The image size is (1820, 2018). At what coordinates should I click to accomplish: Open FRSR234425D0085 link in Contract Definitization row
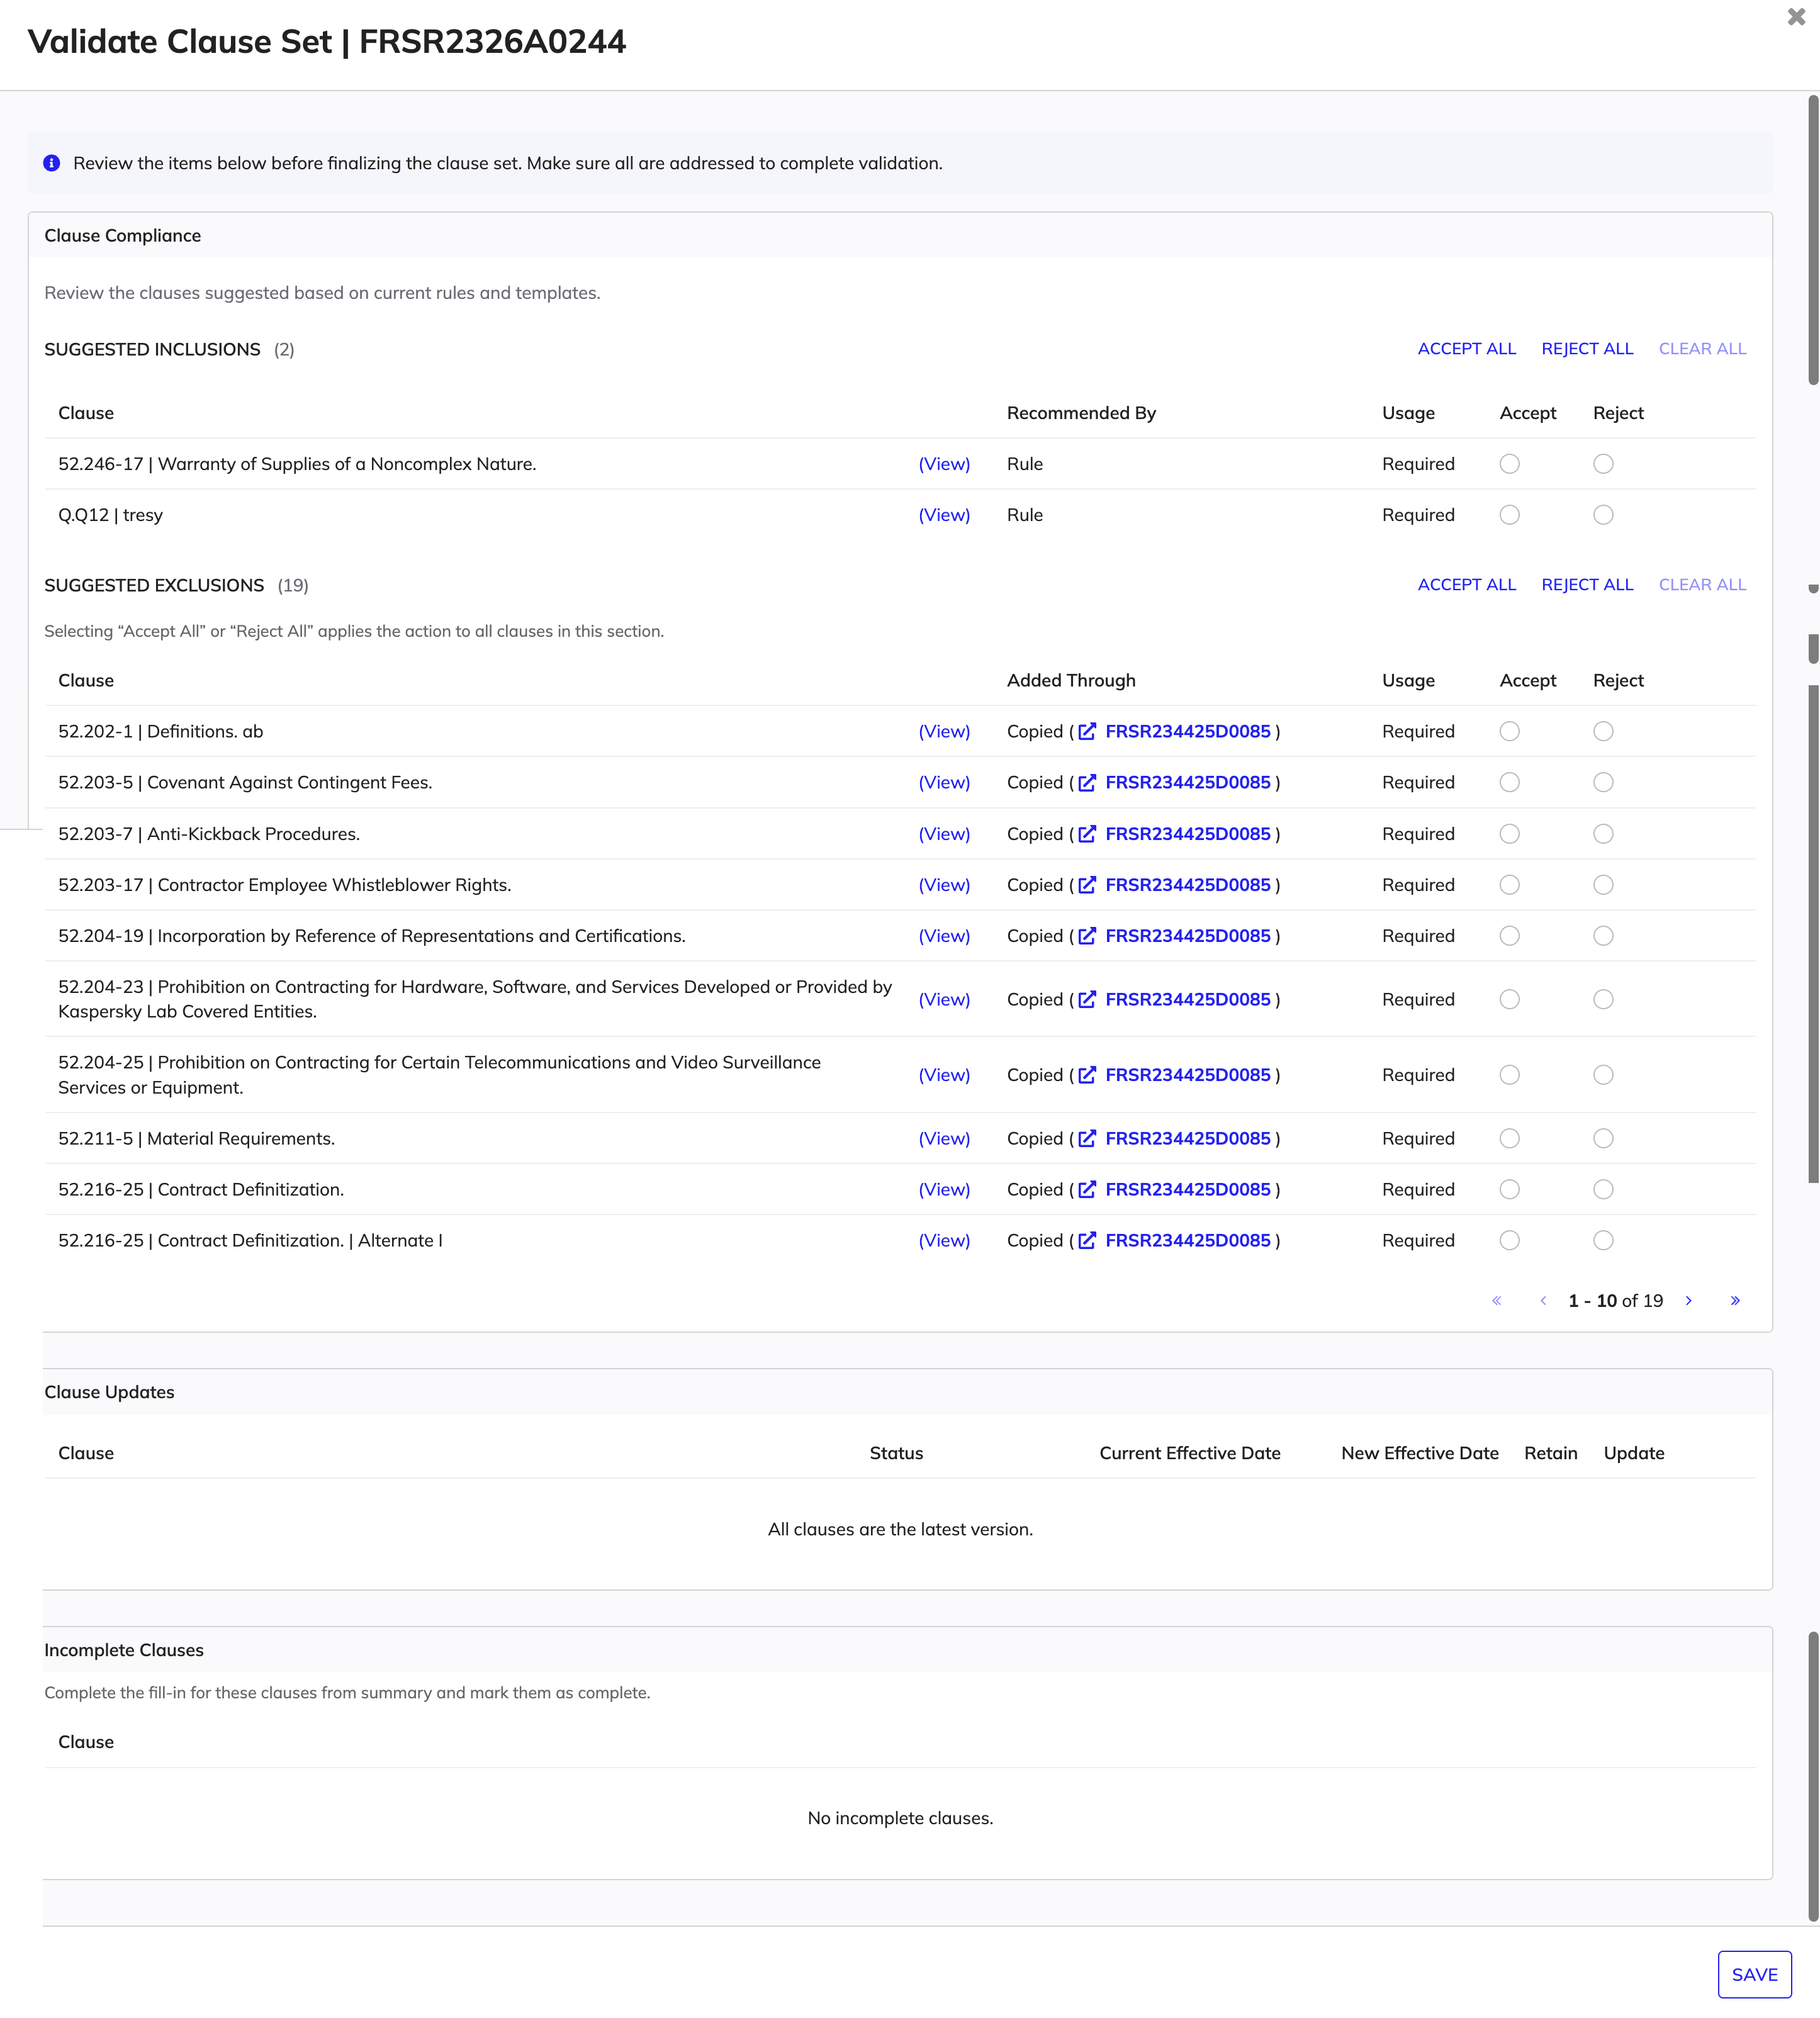[x=1187, y=1189]
